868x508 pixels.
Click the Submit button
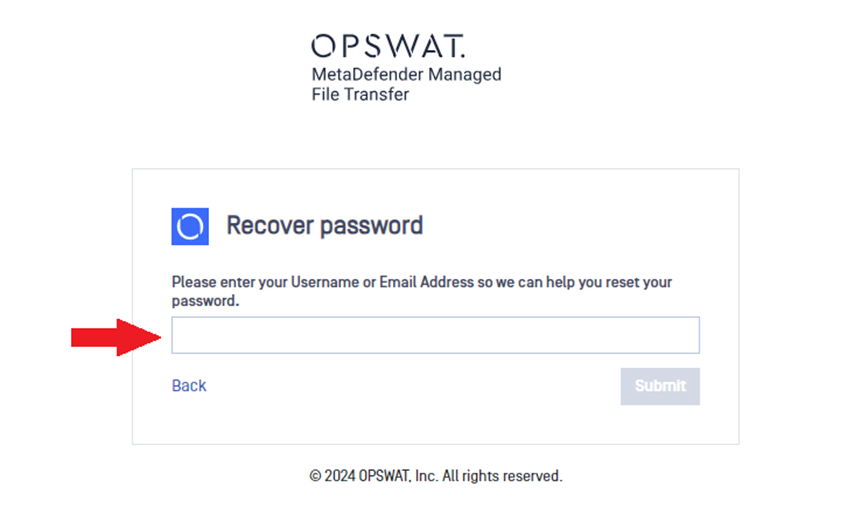point(660,386)
